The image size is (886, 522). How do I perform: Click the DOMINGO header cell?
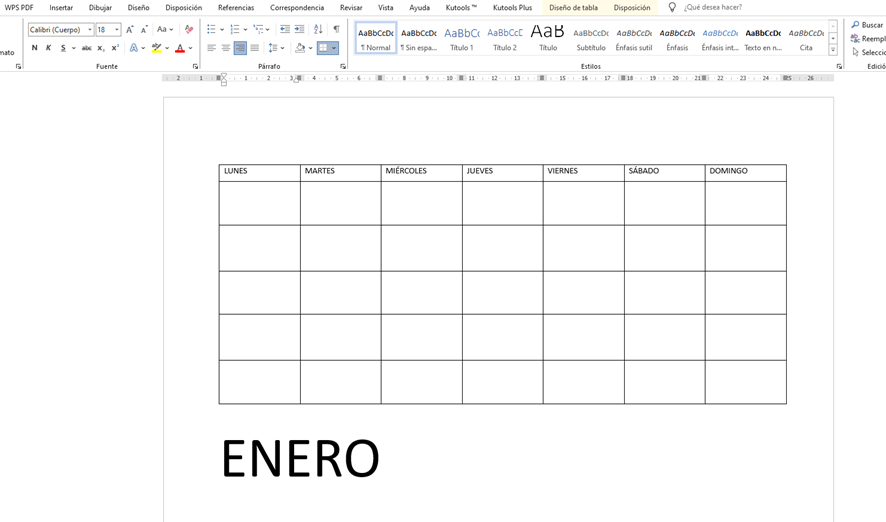pyautogui.click(x=746, y=172)
